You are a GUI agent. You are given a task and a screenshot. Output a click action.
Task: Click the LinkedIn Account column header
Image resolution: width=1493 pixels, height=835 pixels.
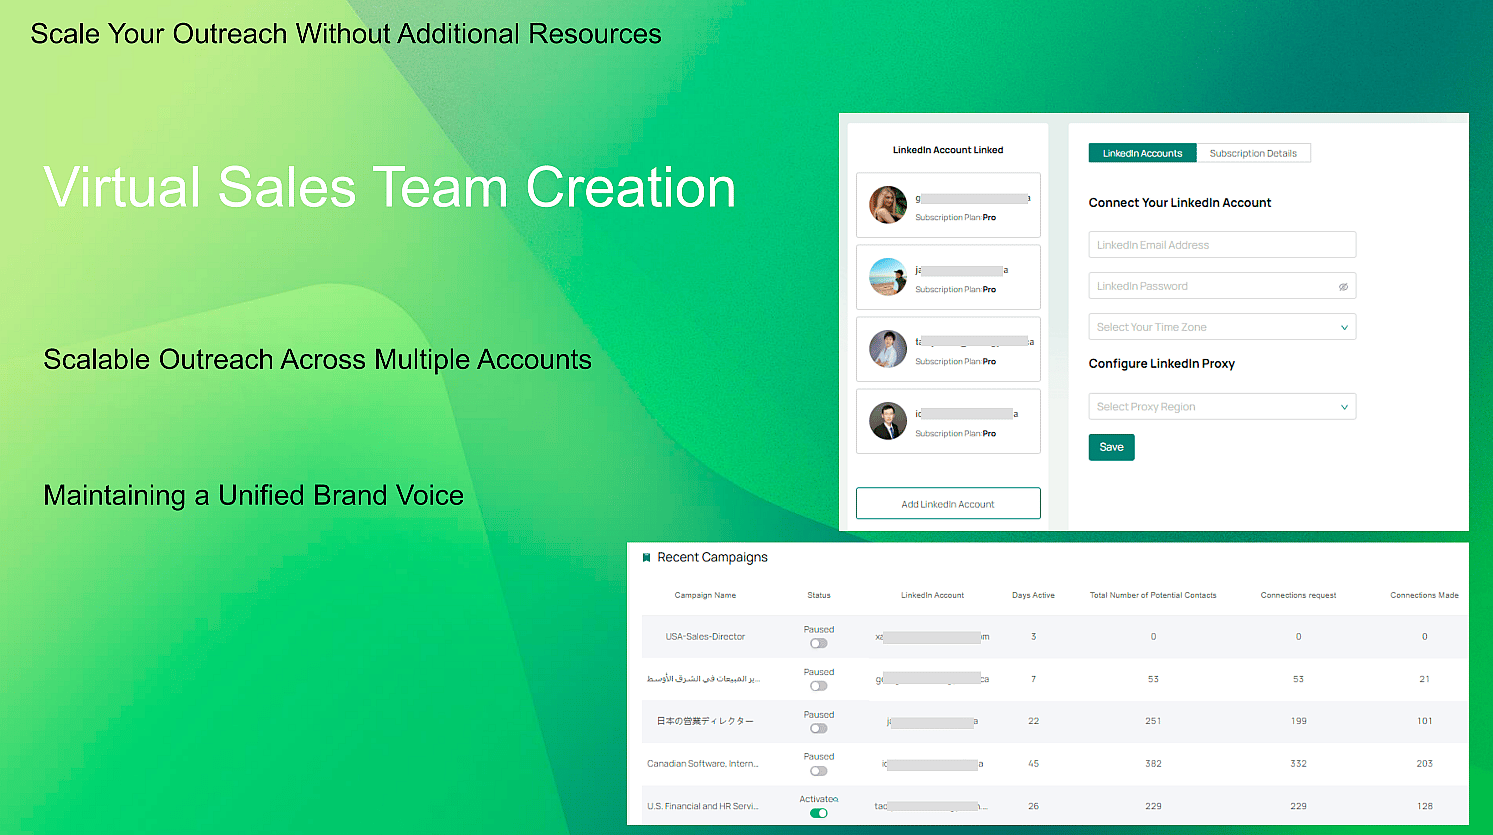932,595
